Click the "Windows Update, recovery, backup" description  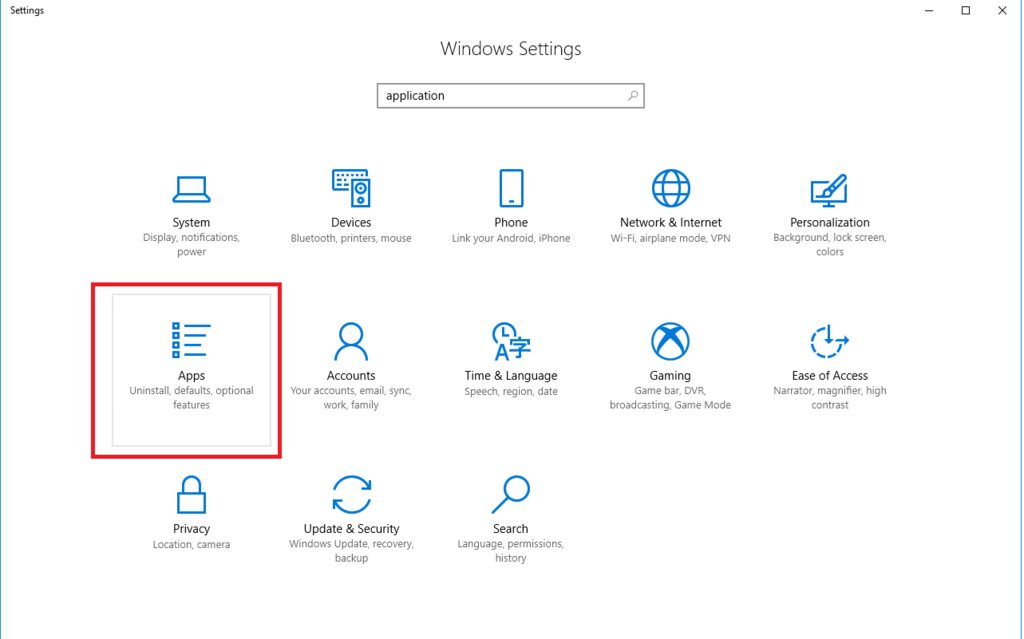351,551
